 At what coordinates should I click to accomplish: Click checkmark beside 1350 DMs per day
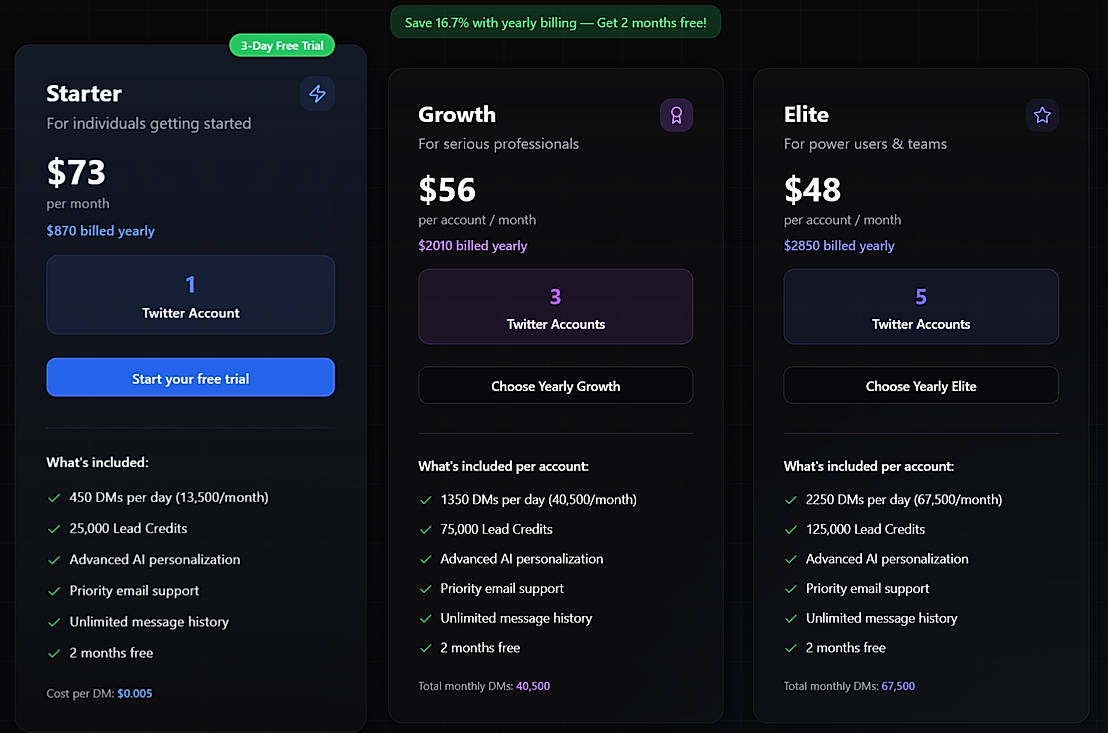pyautogui.click(x=426, y=499)
